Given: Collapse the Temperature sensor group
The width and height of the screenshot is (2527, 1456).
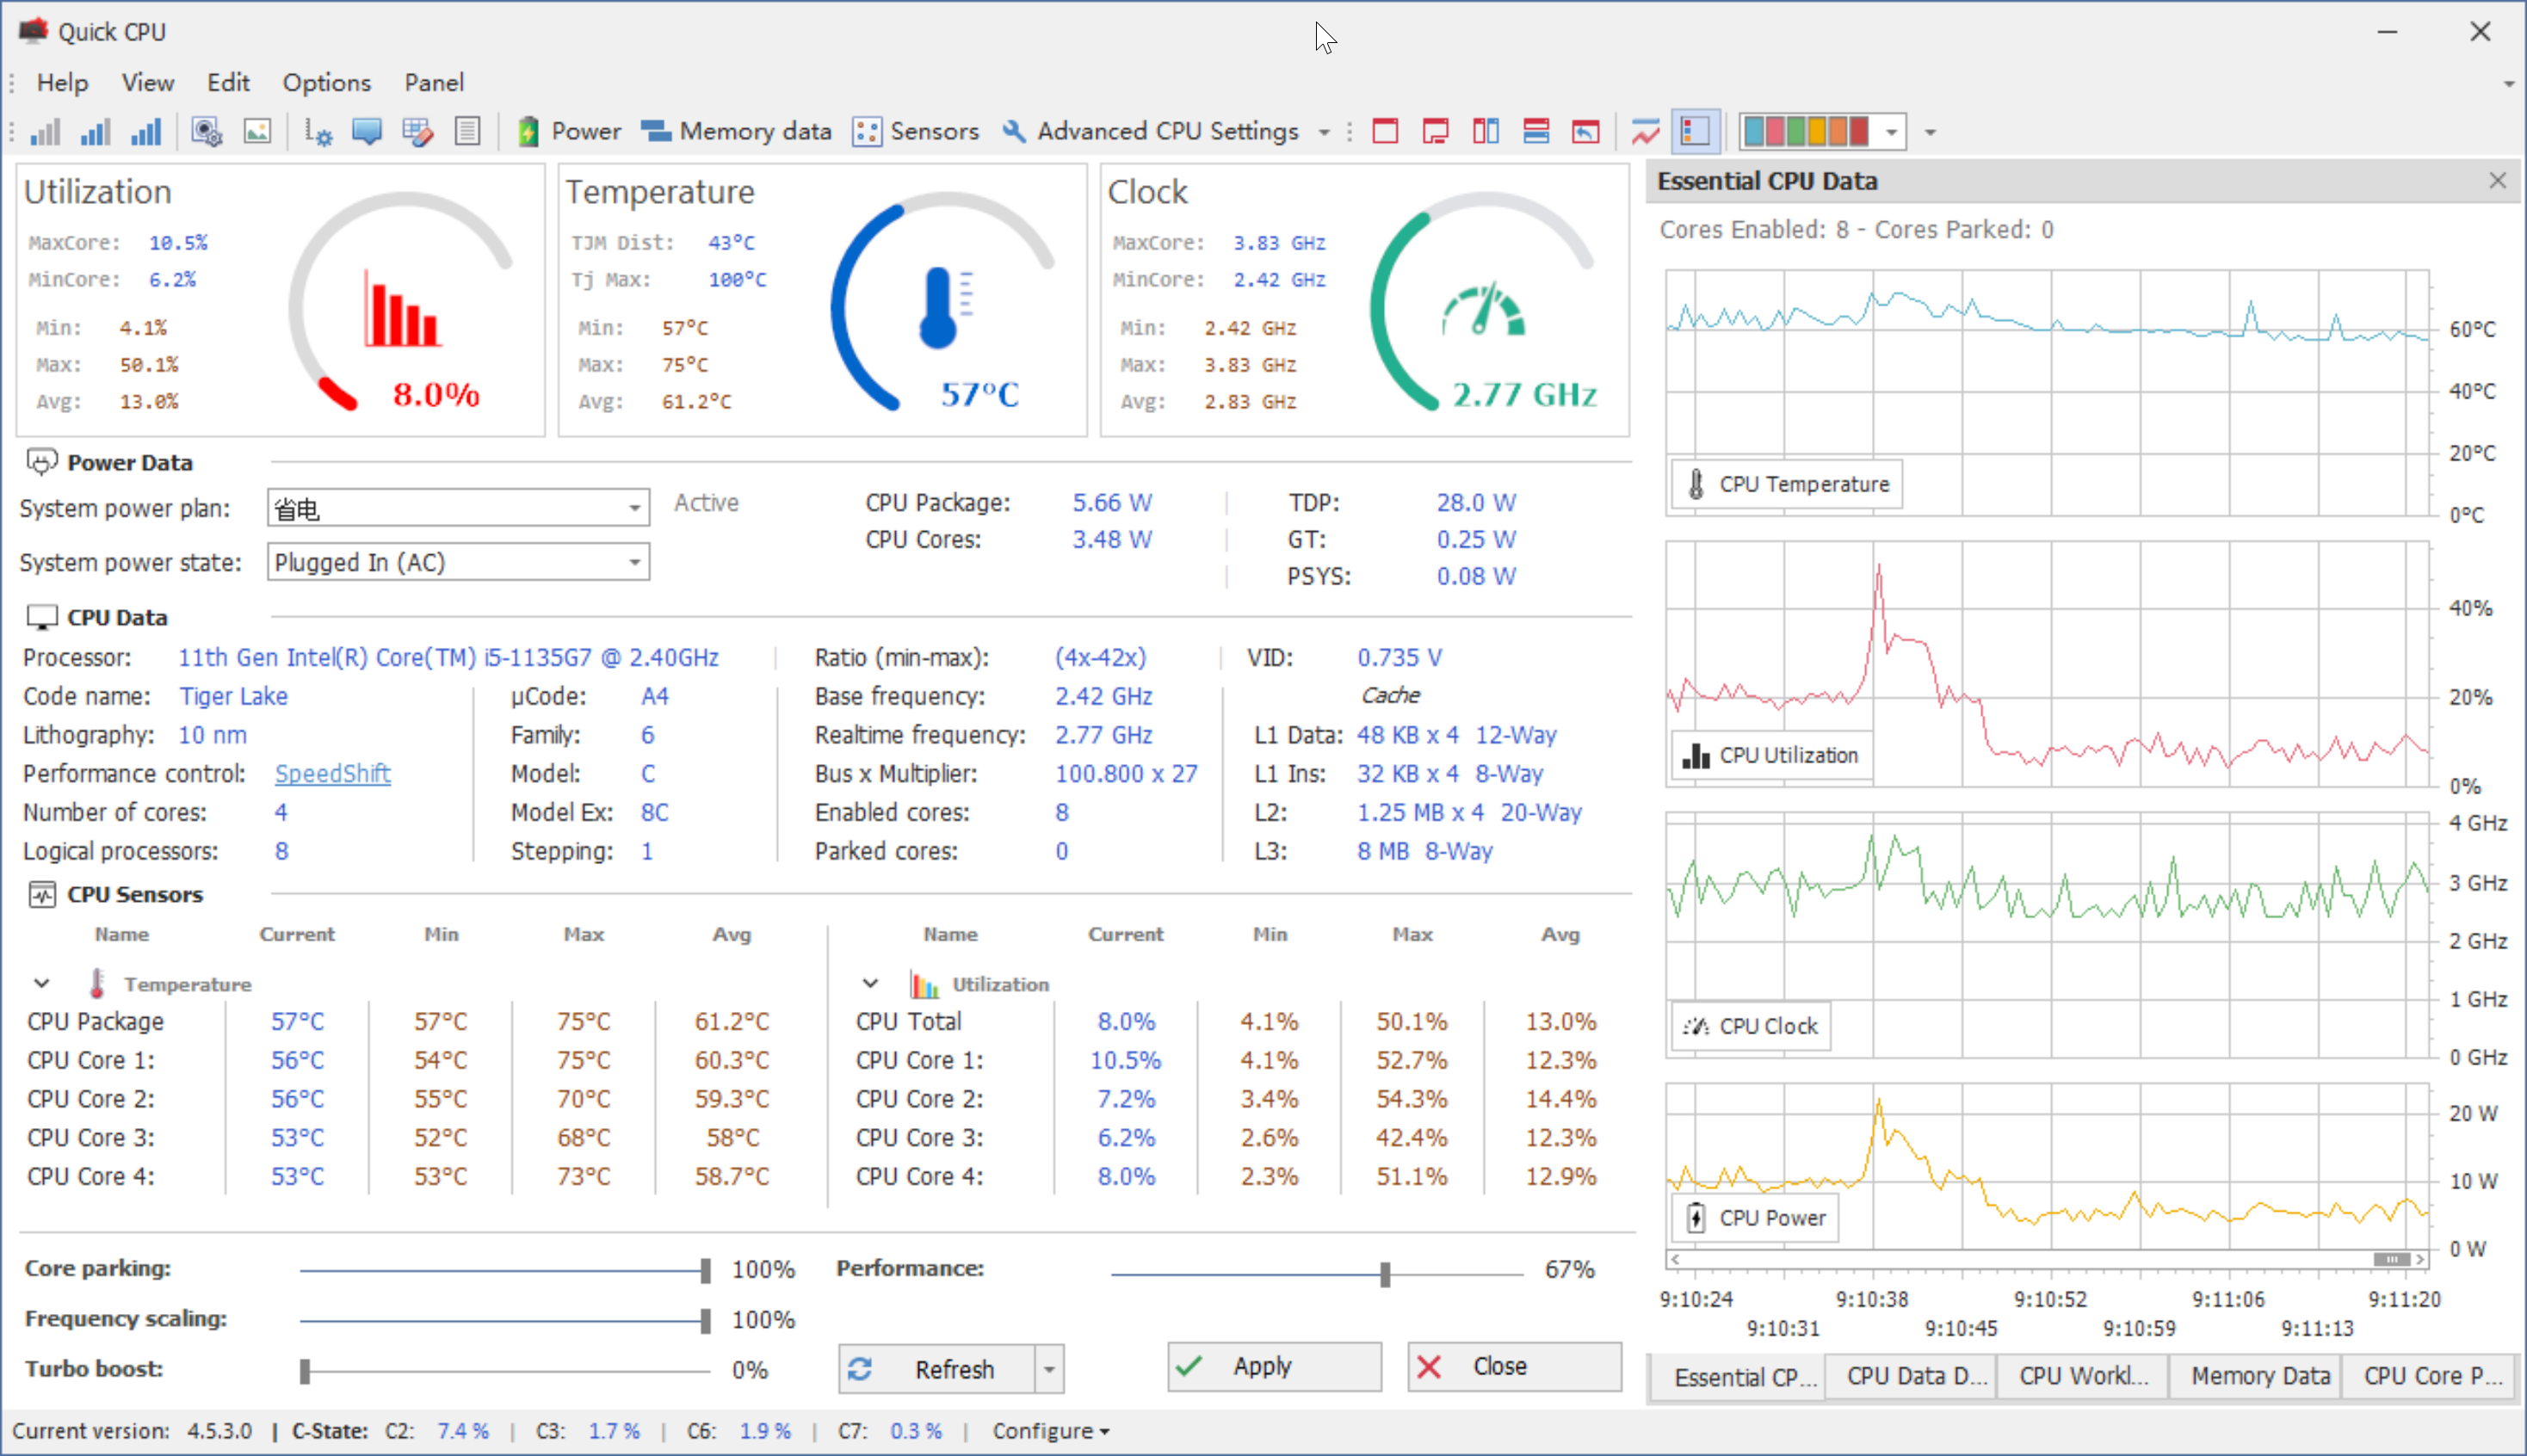Looking at the screenshot, I should 42,983.
